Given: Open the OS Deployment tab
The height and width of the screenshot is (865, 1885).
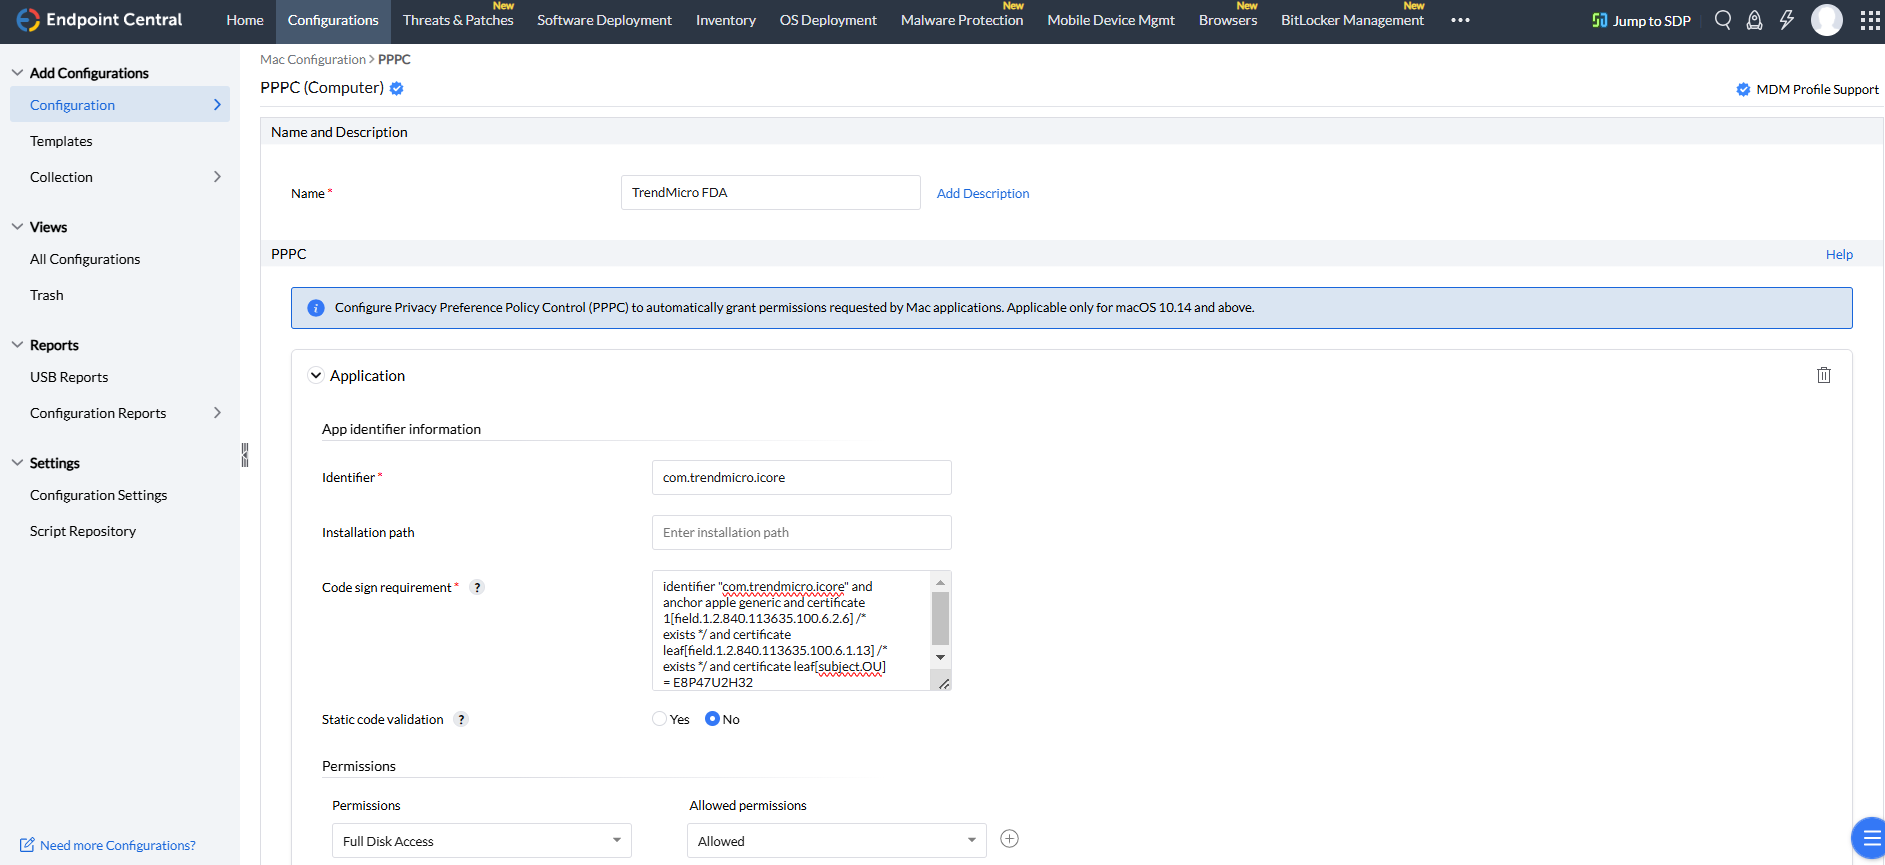Looking at the screenshot, I should [828, 20].
